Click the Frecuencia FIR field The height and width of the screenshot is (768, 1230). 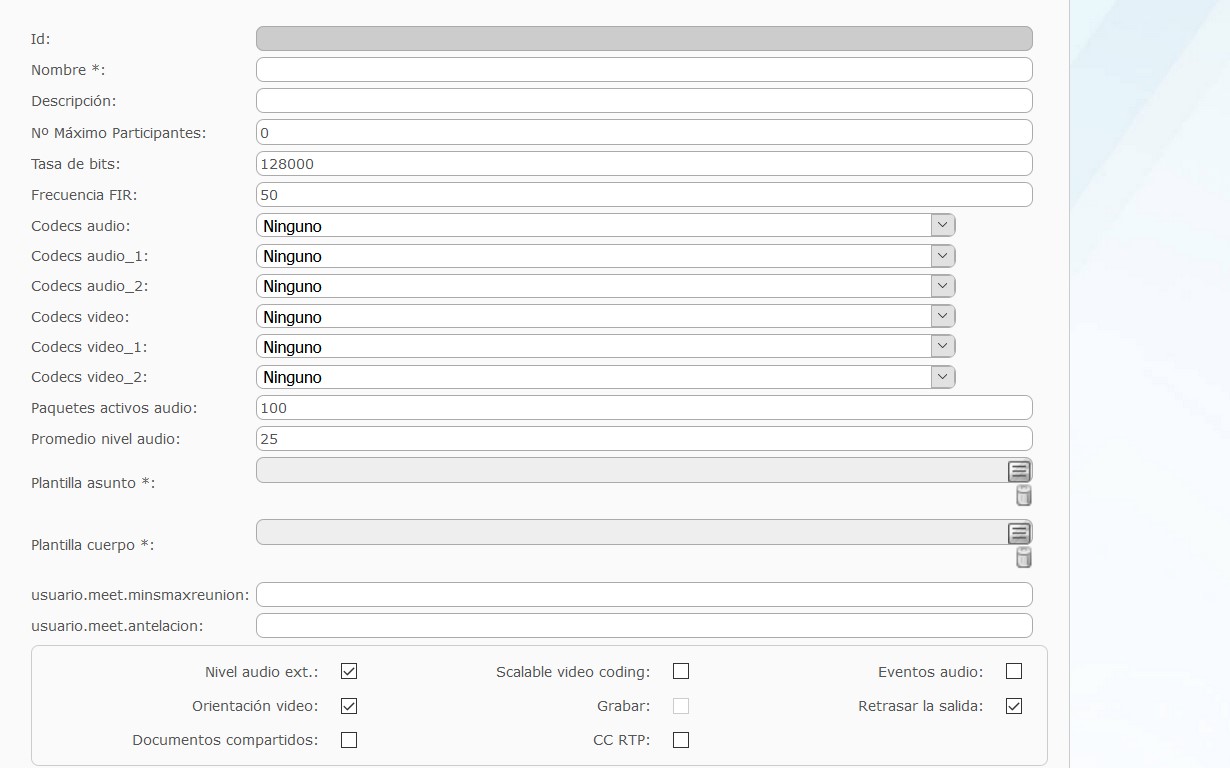644,194
